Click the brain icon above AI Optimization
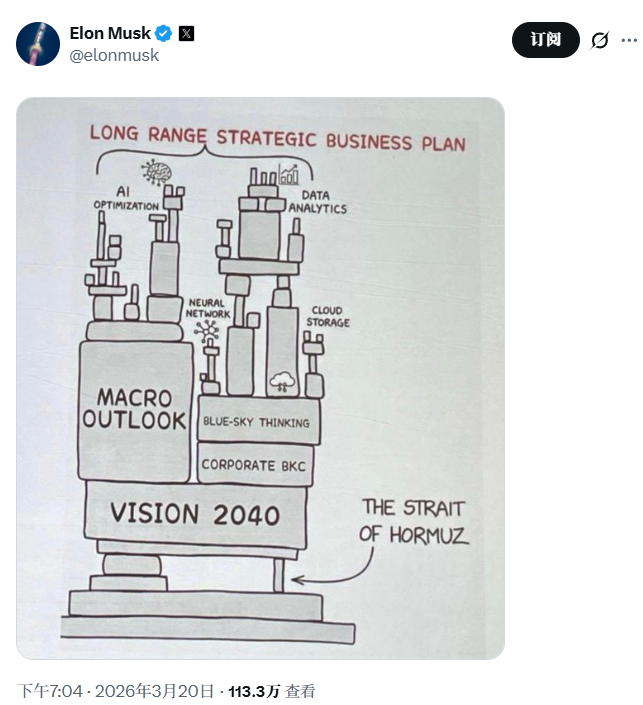The width and height of the screenshot is (643, 705). (x=156, y=172)
